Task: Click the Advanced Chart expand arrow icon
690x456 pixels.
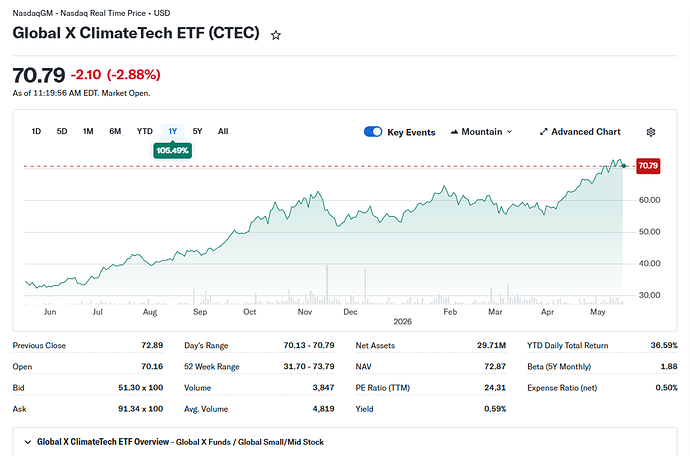Action: (543, 132)
